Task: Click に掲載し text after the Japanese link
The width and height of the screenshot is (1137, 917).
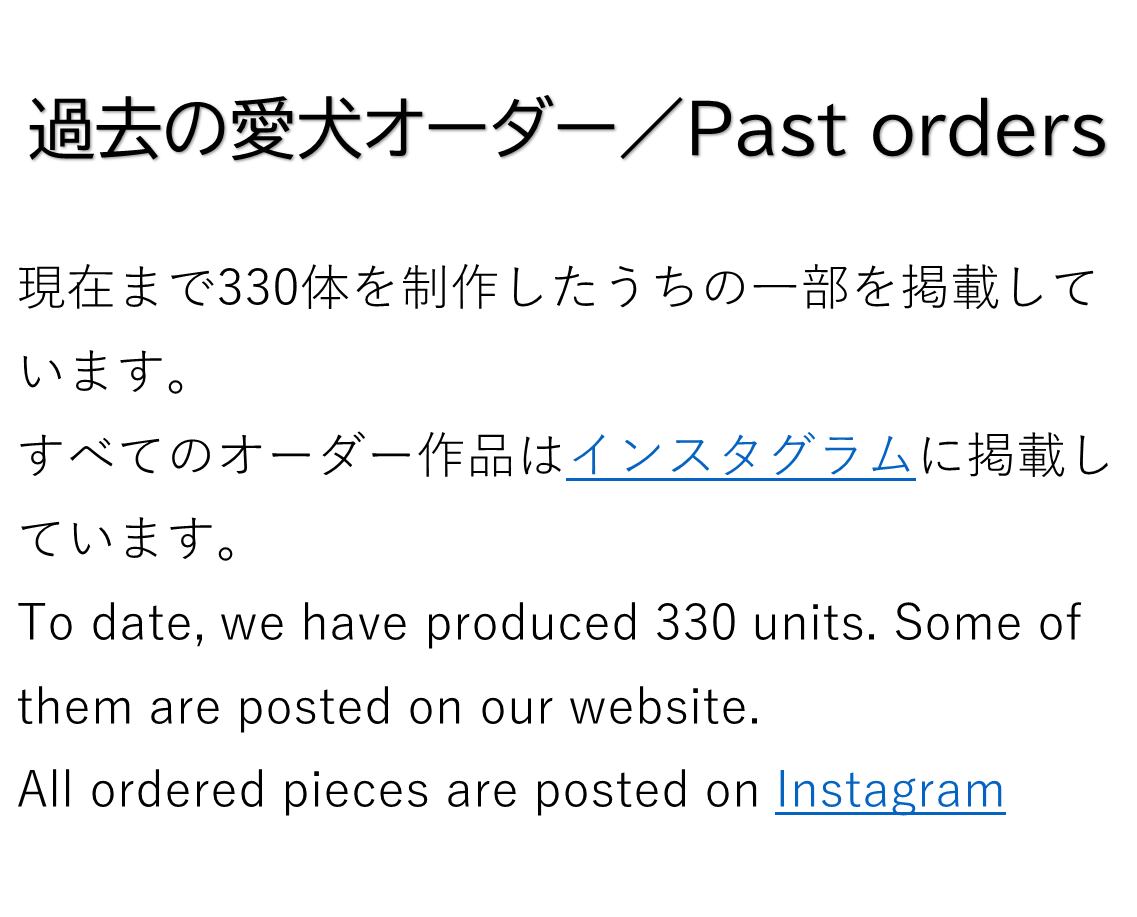Action: click(1014, 455)
